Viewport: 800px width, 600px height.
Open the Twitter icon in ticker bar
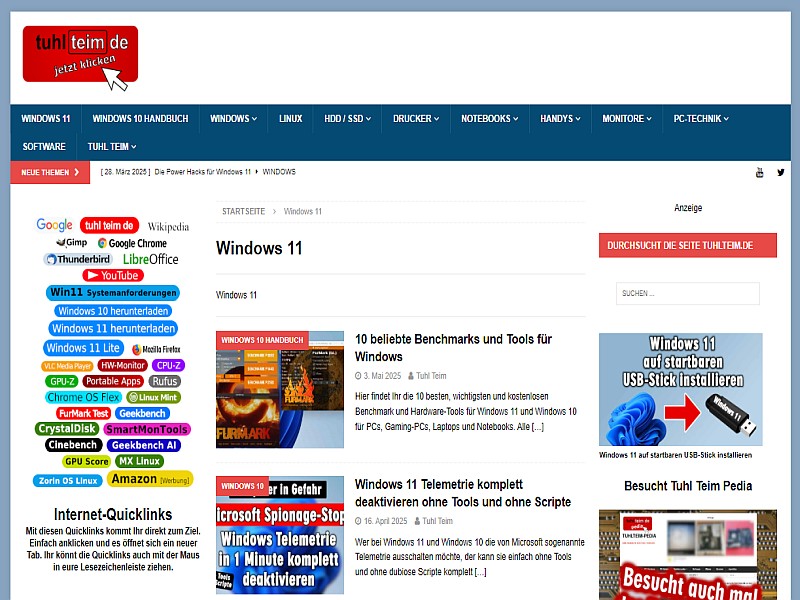[x=781, y=172]
